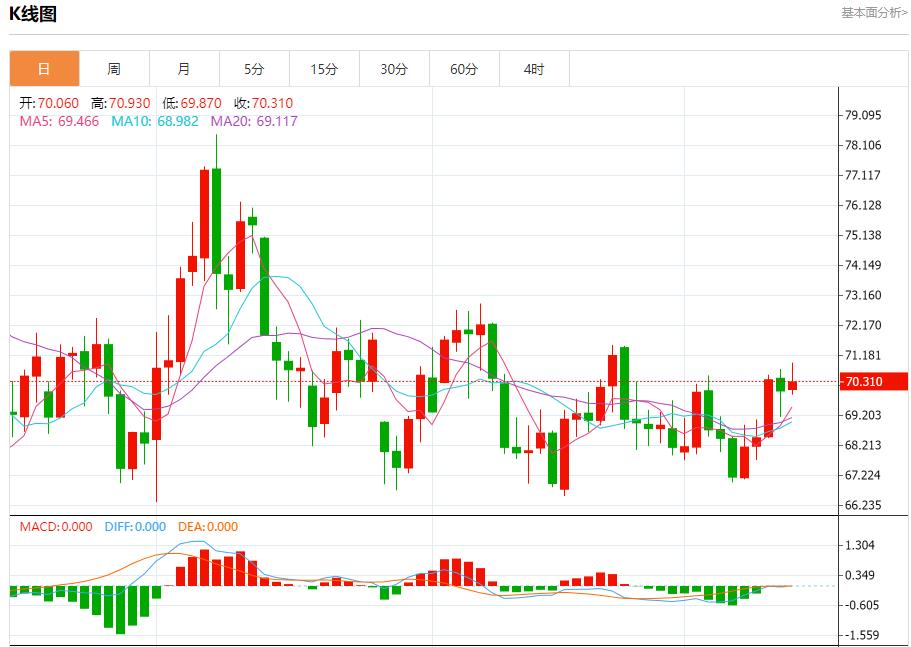This screenshot has height=647, width=911.
Task: Choose the 30分 interval tab
Action: pos(394,69)
